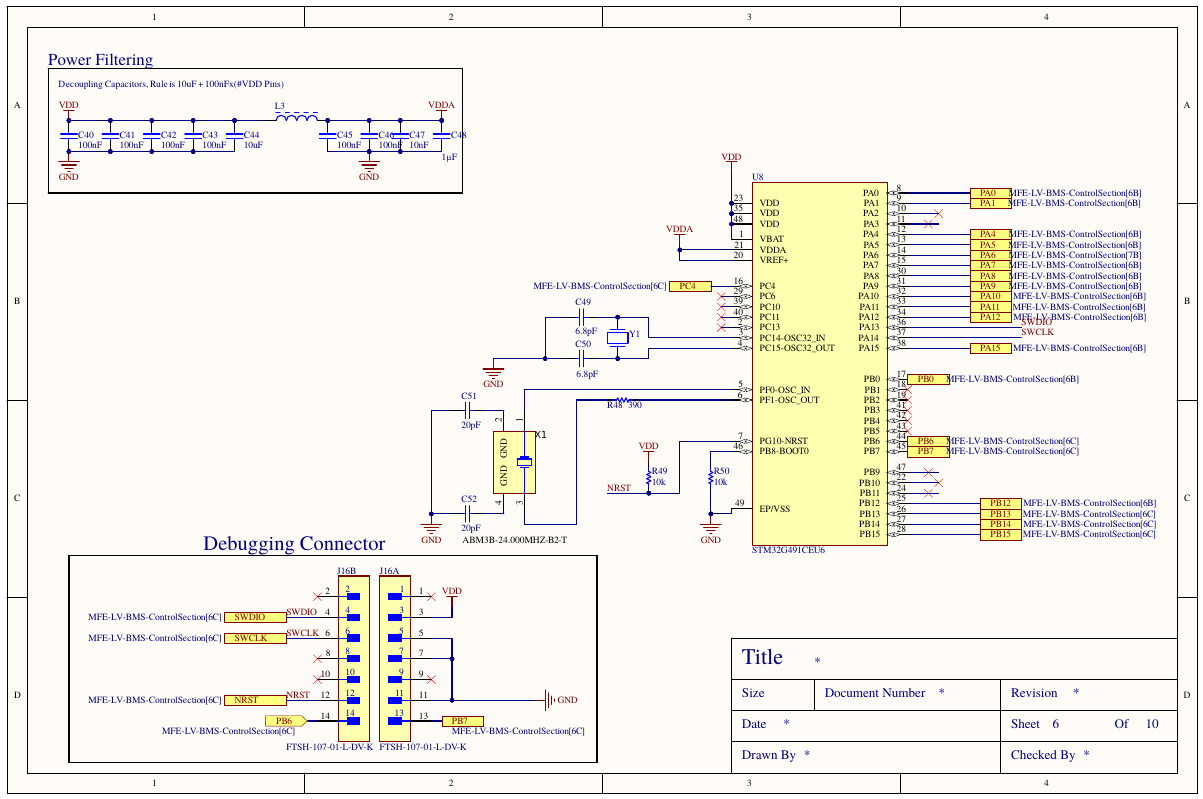
Task: Click the PC15-OSC32_OUT pin label on U8
Action: [796, 348]
